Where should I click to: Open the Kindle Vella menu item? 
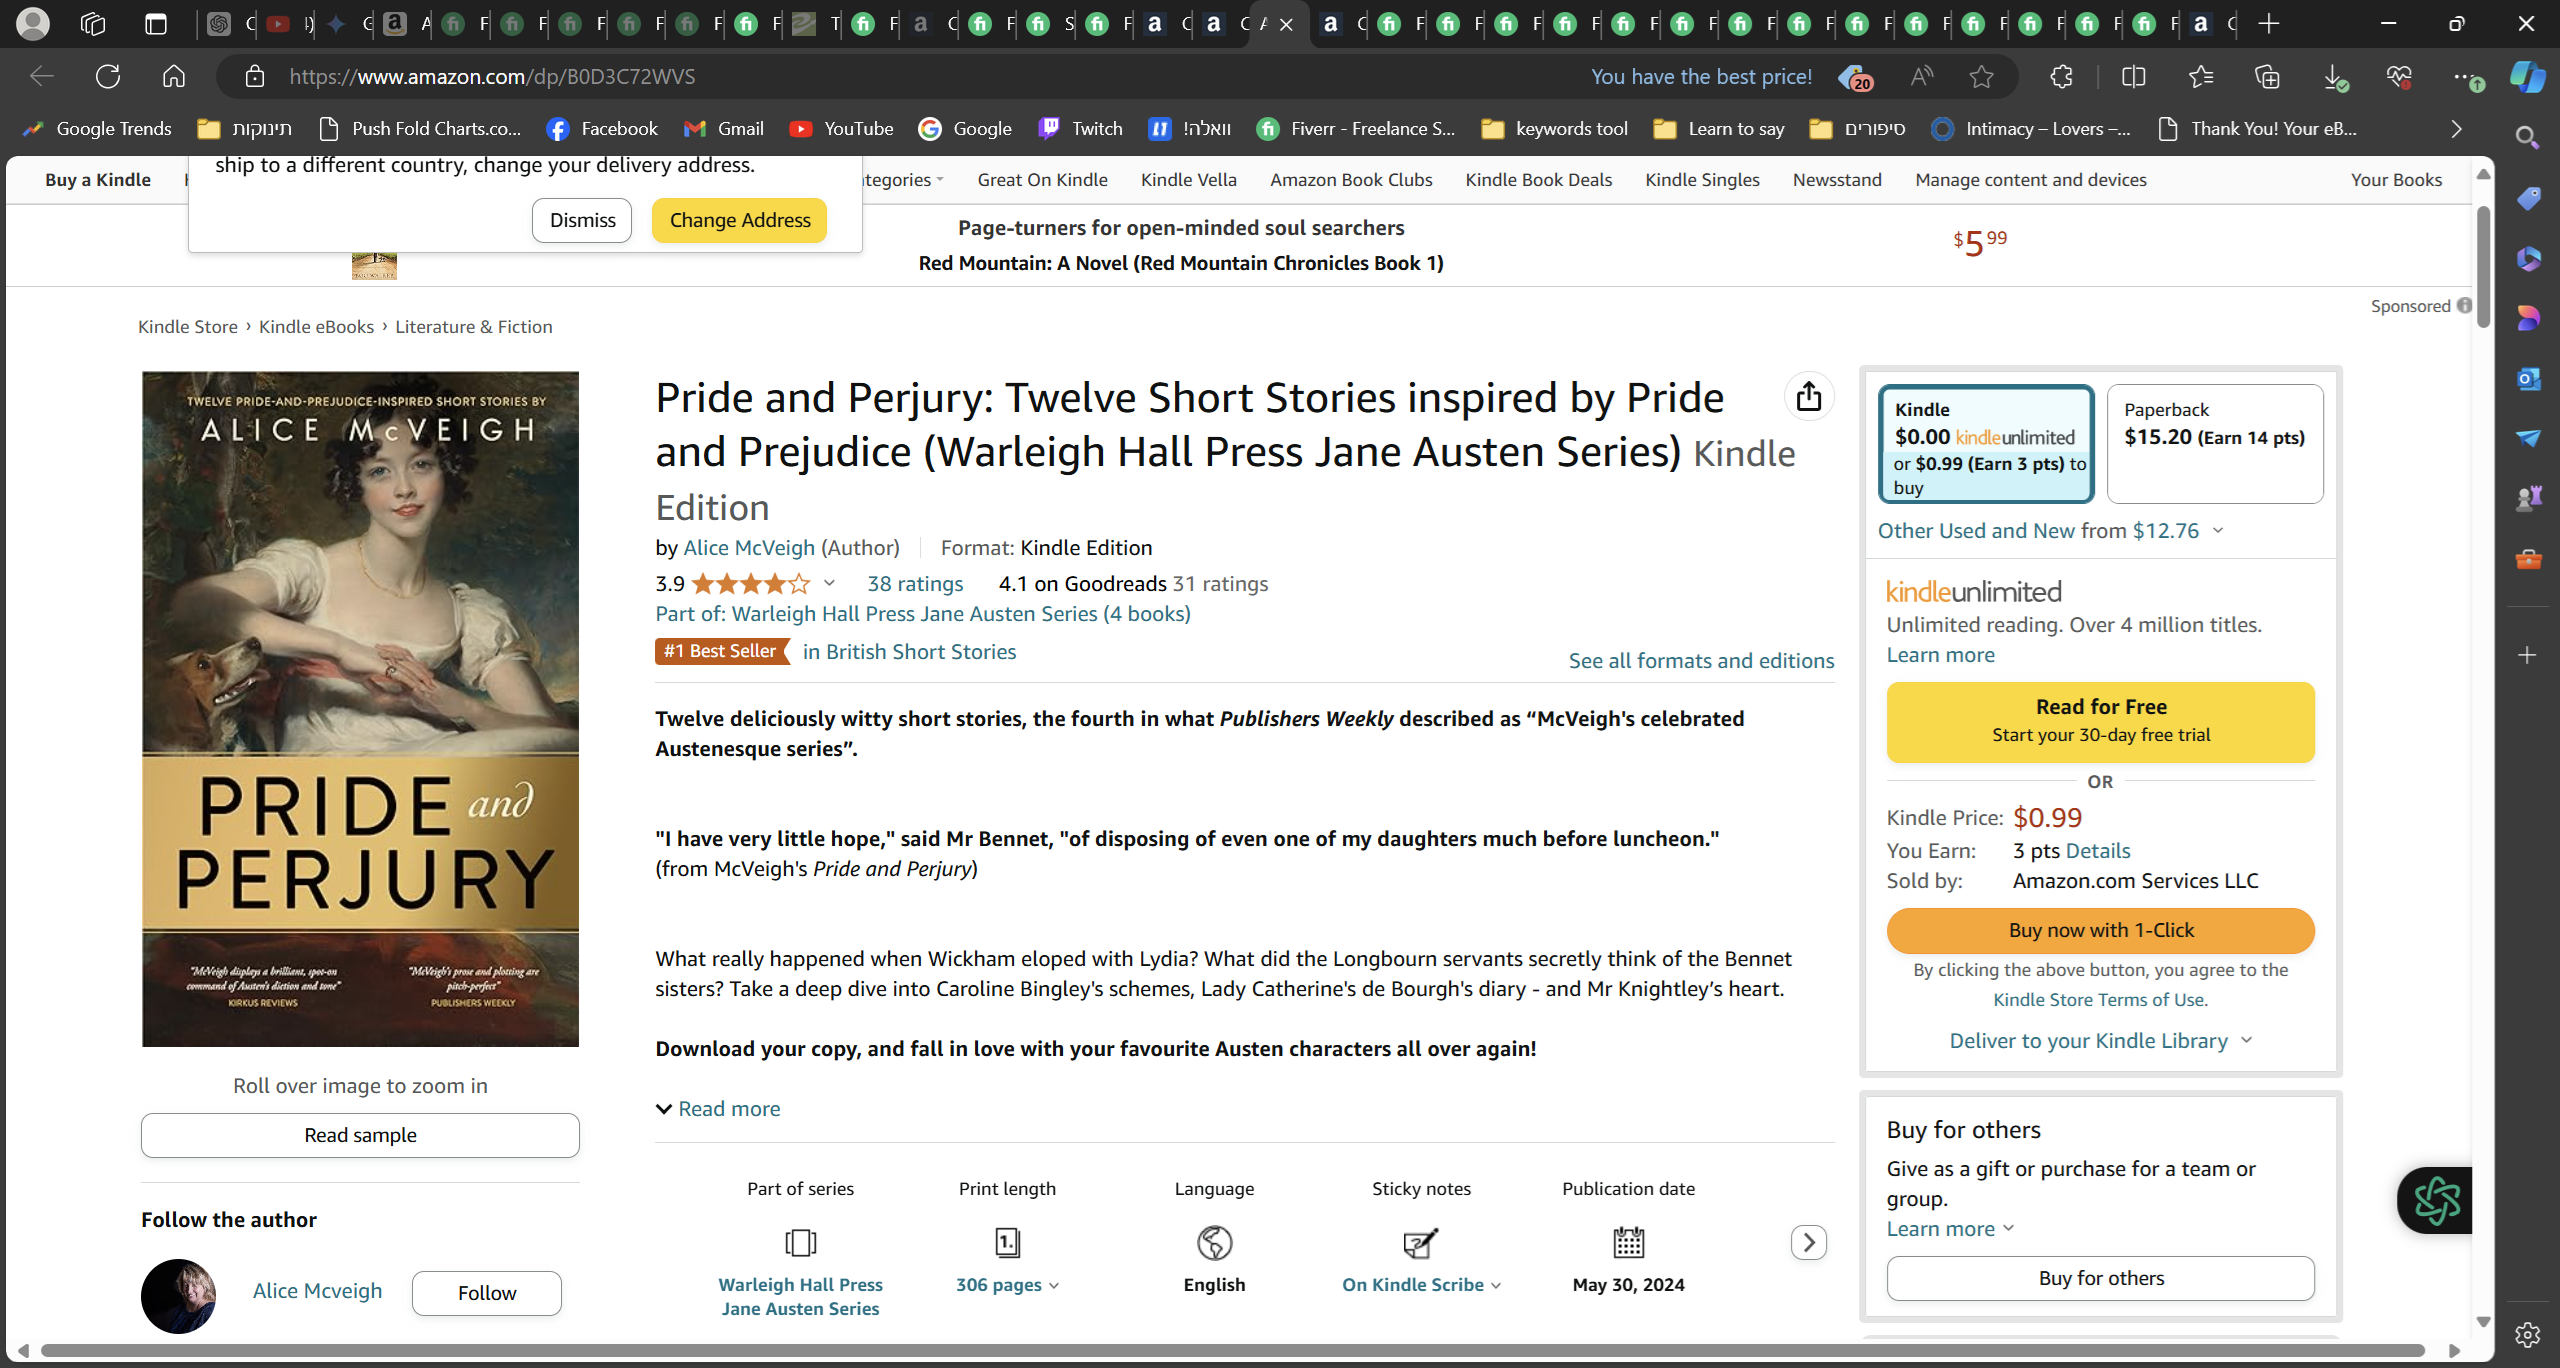1188,180
